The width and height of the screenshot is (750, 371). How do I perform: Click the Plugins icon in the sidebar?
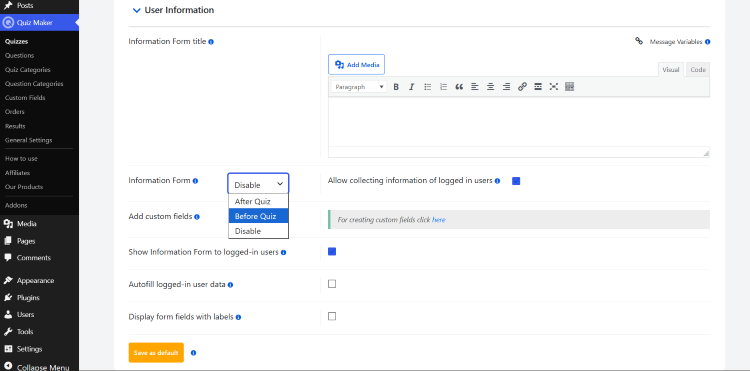(x=8, y=298)
